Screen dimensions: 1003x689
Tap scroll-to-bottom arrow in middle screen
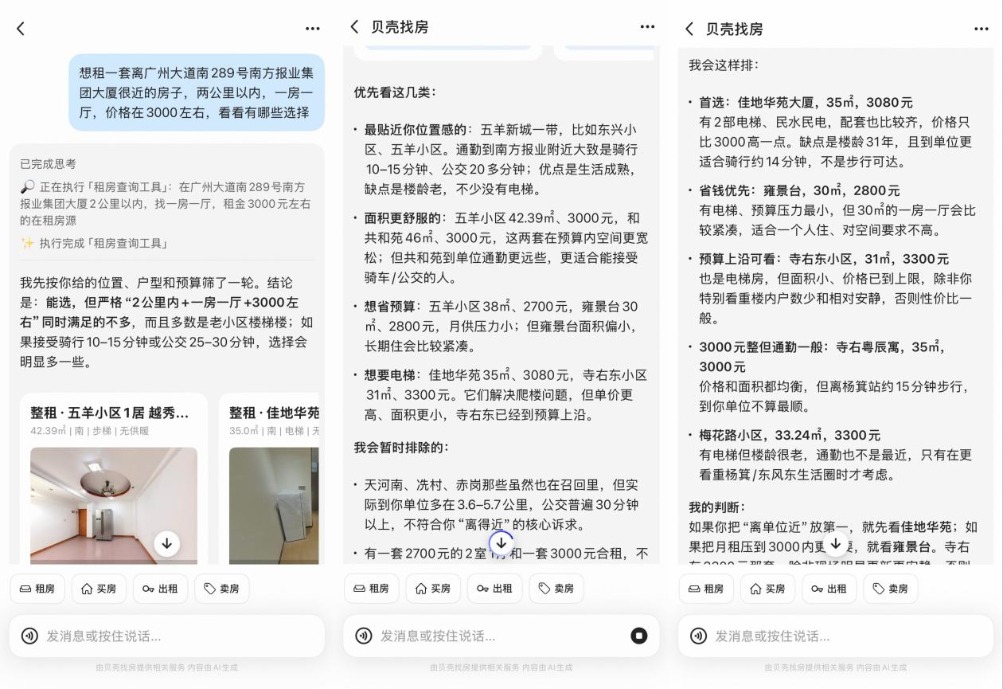click(502, 543)
